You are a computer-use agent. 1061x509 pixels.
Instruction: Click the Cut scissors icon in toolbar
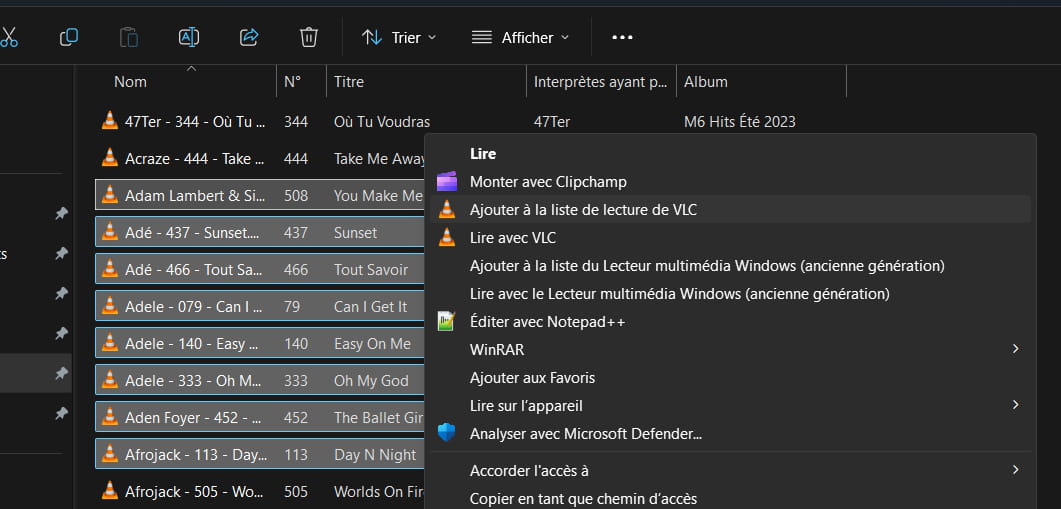click(8, 37)
